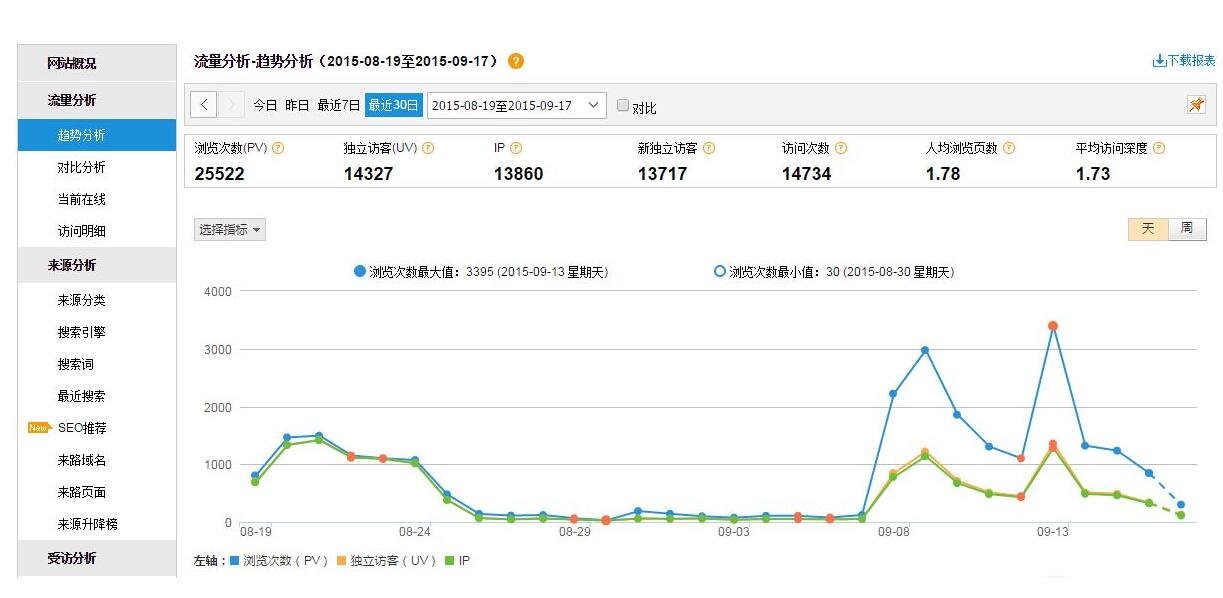This screenshot has width=1223, height=598.
Task: Open the 下载报表 download report link
Action: pyautogui.click(x=1183, y=60)
